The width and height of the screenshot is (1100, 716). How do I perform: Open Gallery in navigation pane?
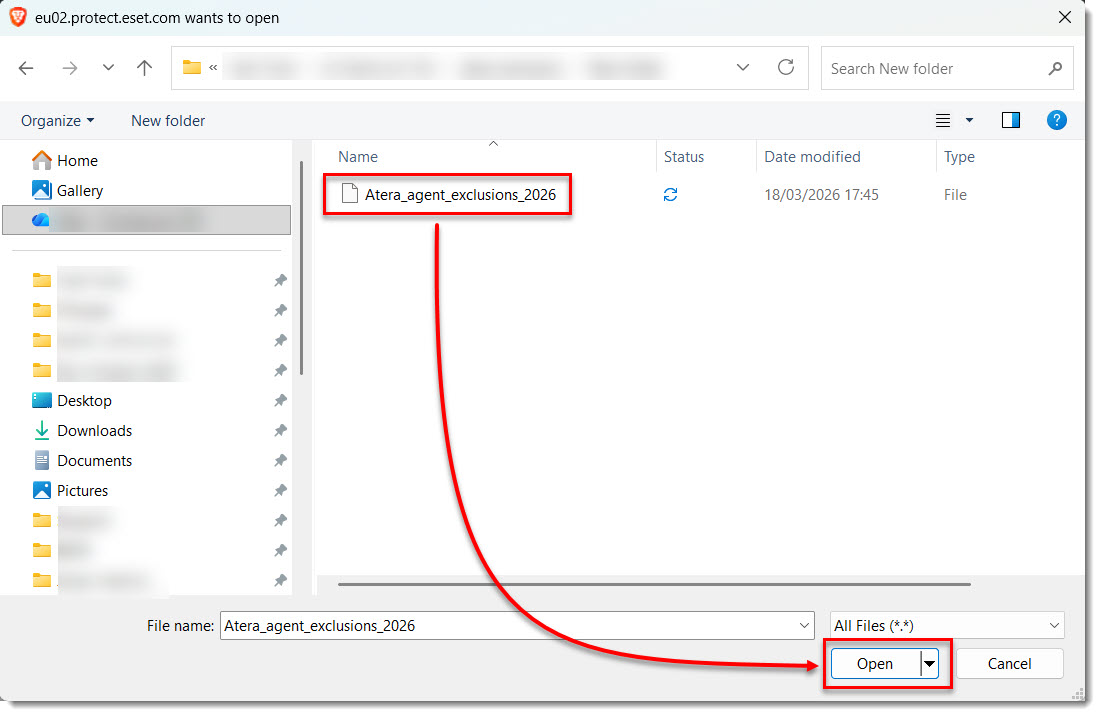(x=79, y=191)
